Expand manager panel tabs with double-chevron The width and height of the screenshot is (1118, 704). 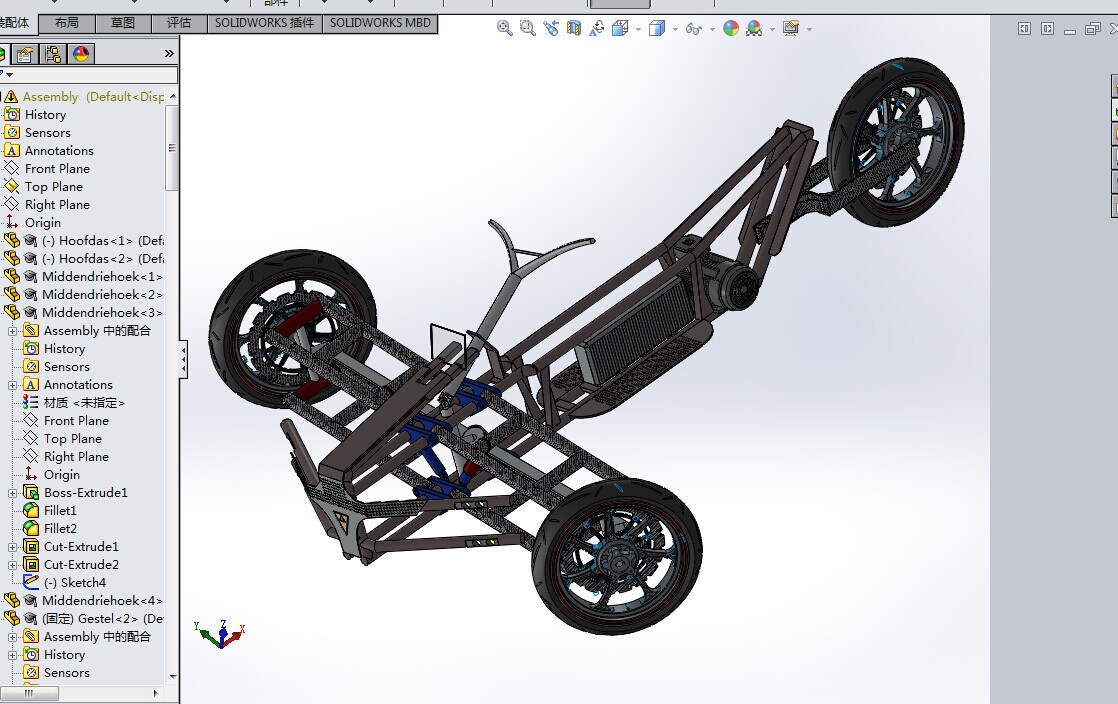coord(169,54)
